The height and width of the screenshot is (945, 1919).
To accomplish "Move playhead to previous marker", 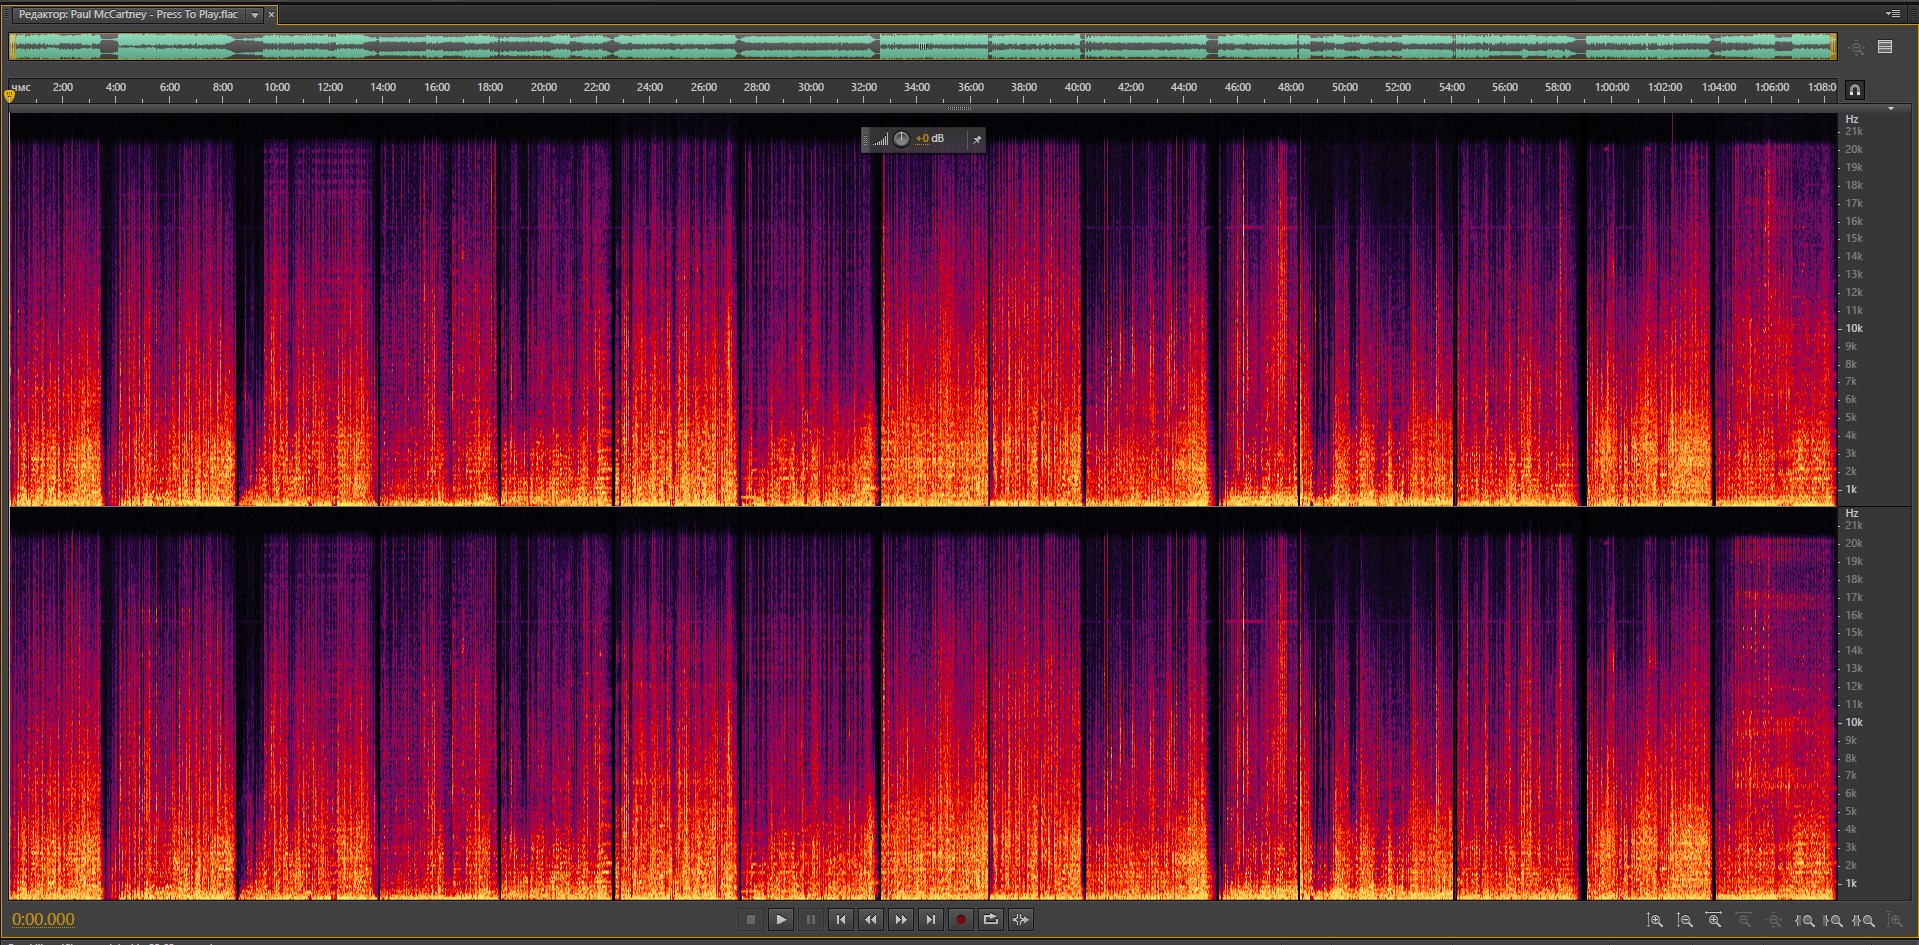I will click(841, 920).
